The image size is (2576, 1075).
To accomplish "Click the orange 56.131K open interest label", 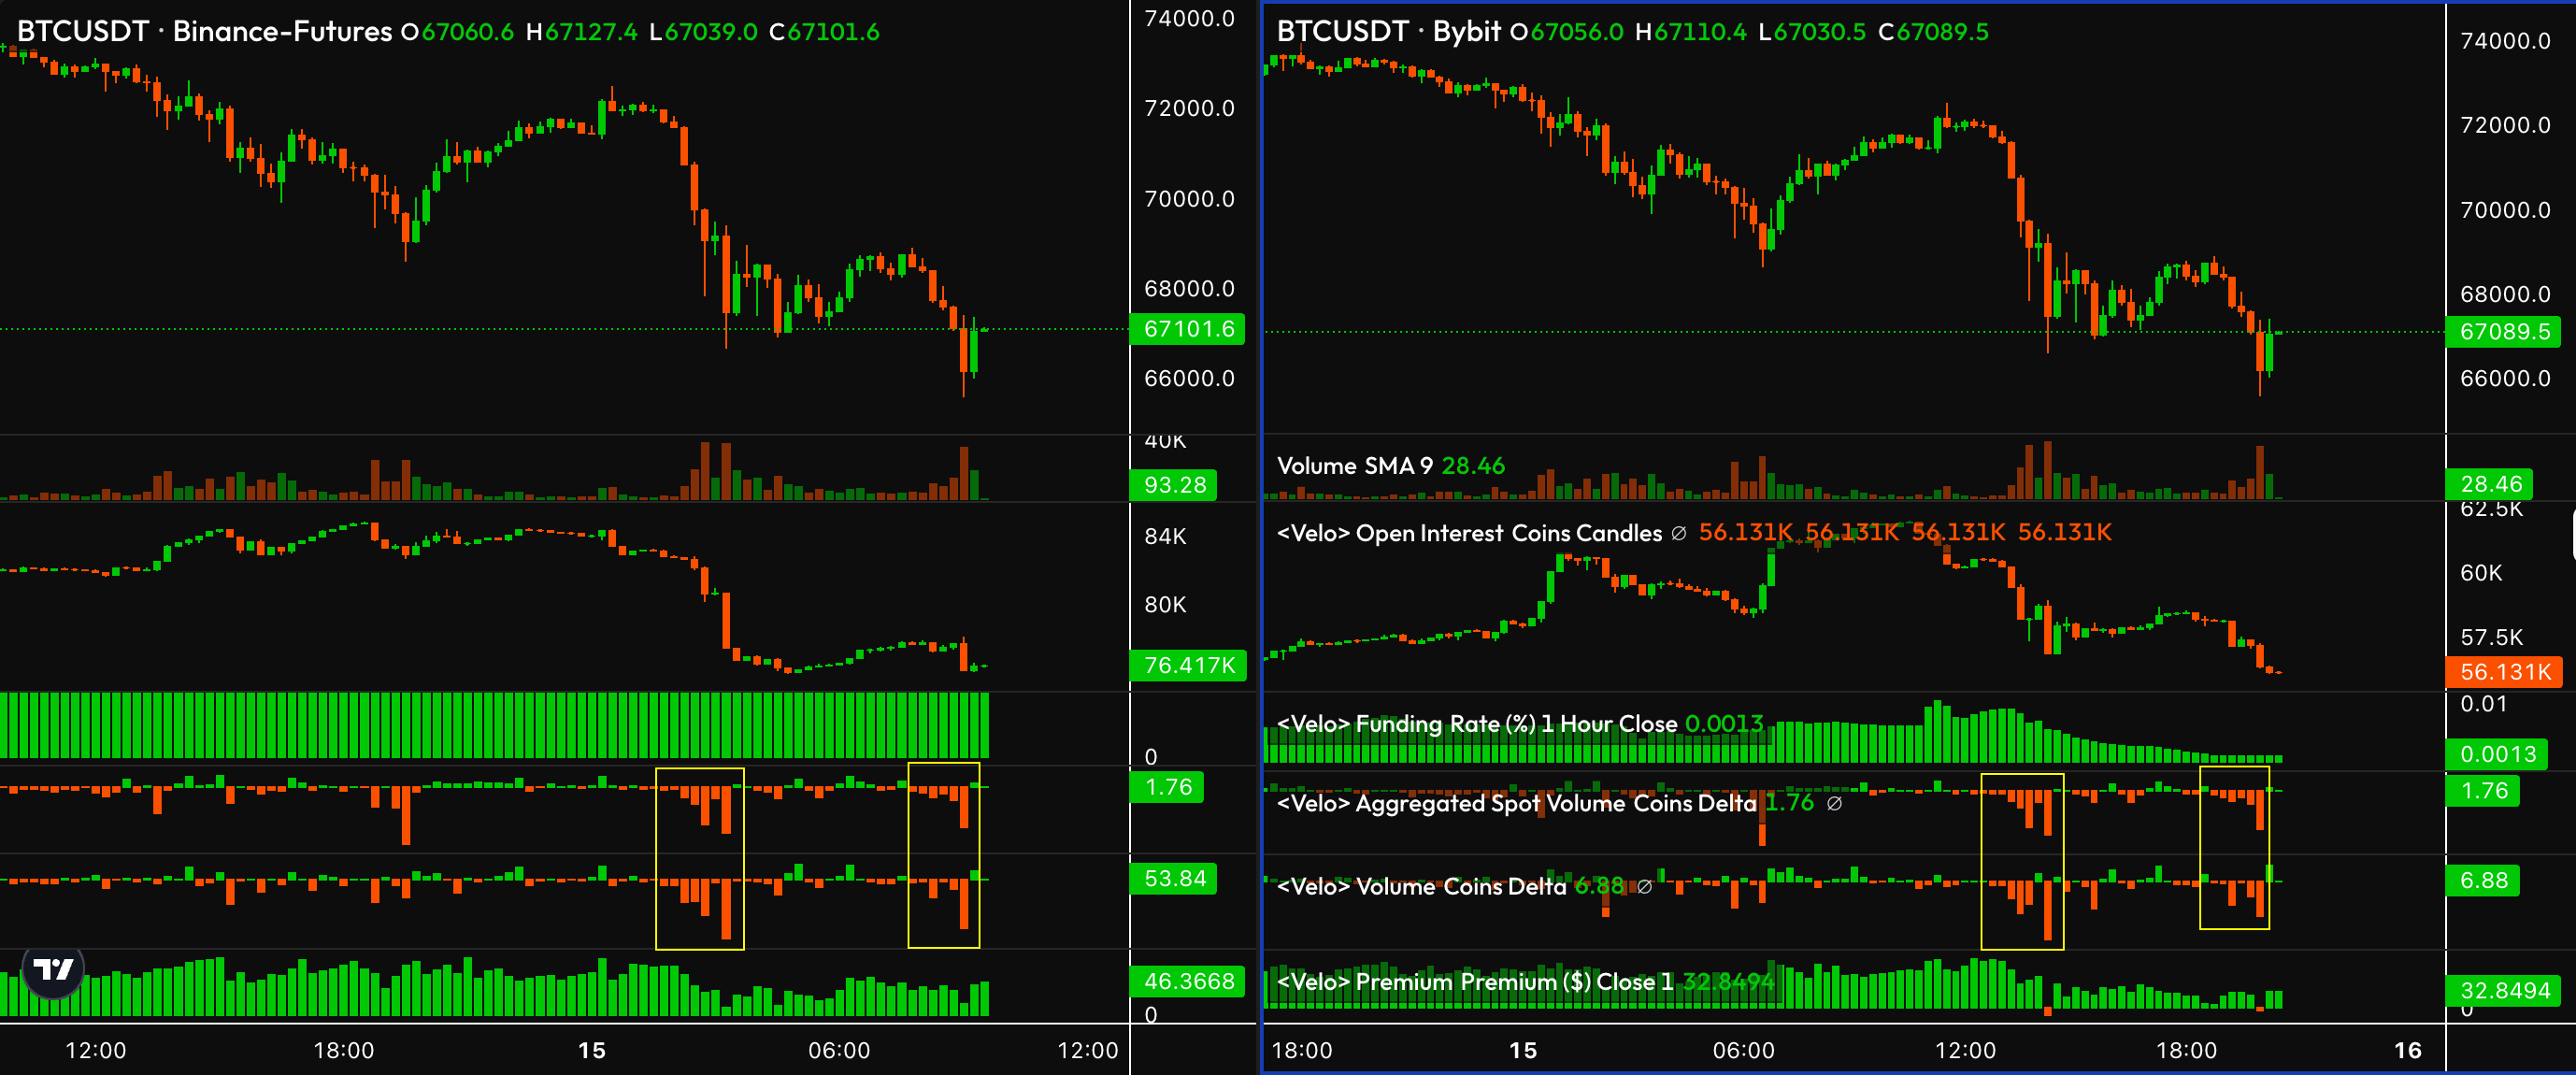I will (x=2503, y=672).
